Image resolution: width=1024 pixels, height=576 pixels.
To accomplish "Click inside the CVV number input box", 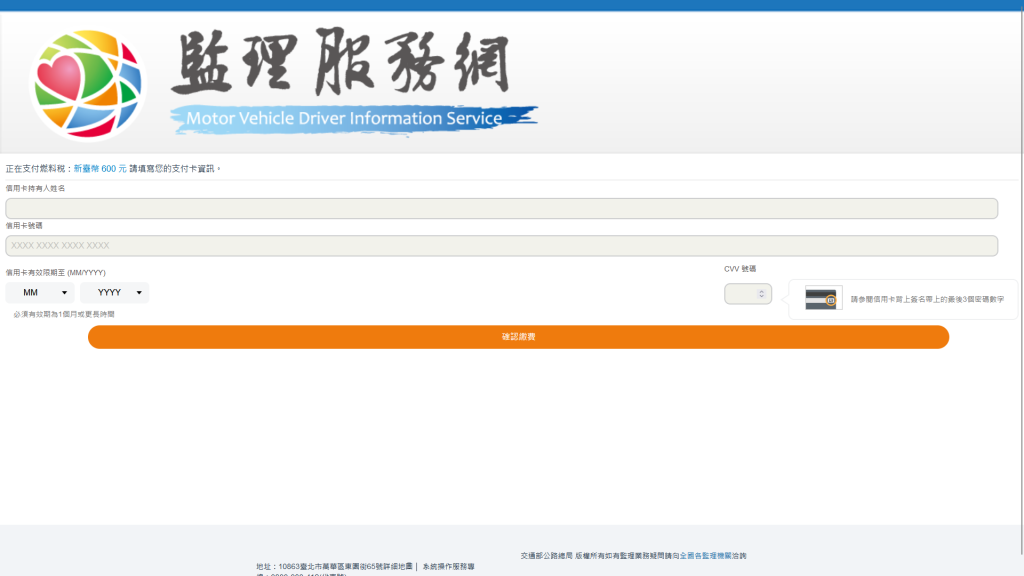I will coord(742,294).
